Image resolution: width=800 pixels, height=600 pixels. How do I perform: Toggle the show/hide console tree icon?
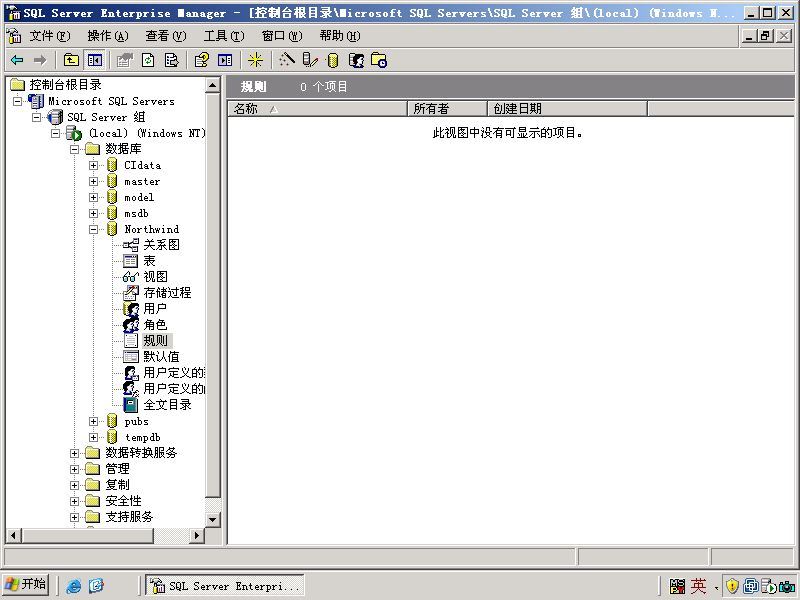[x=95, y=60]
